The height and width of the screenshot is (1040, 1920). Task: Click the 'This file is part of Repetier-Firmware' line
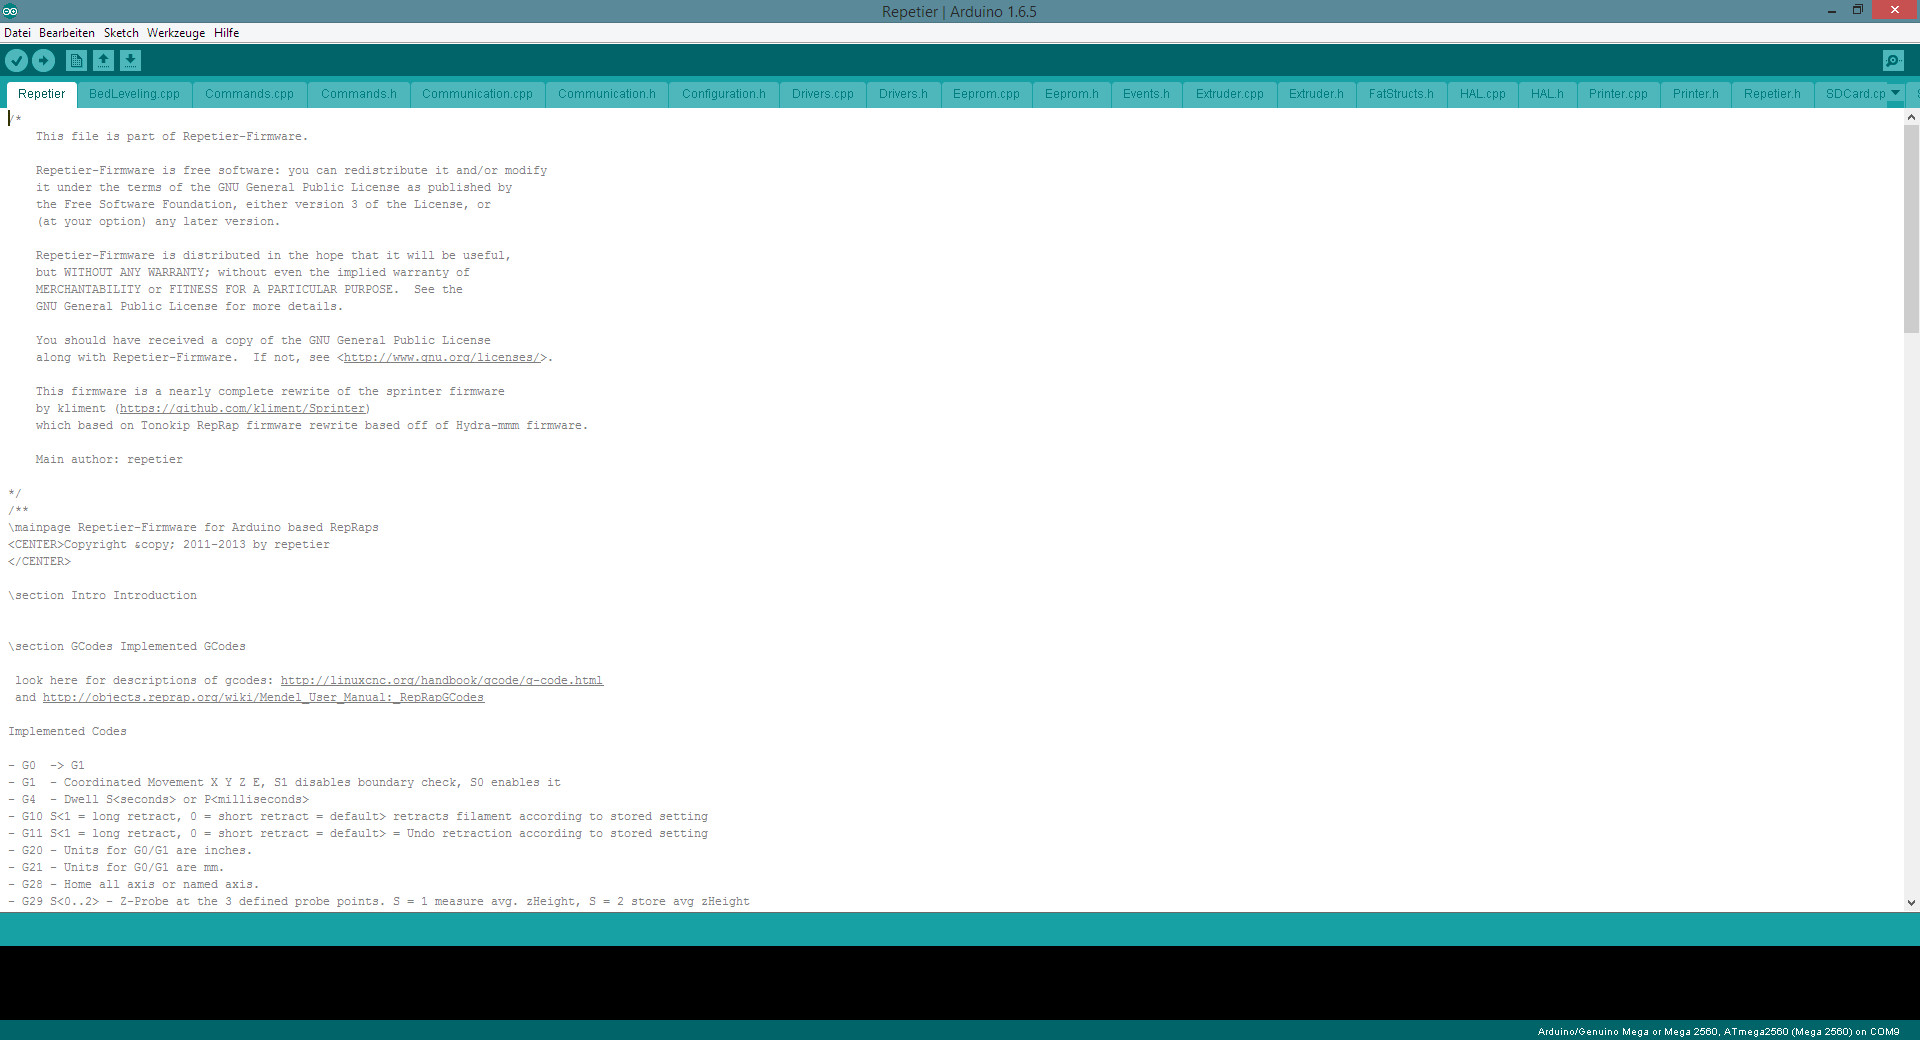point(172,137)
